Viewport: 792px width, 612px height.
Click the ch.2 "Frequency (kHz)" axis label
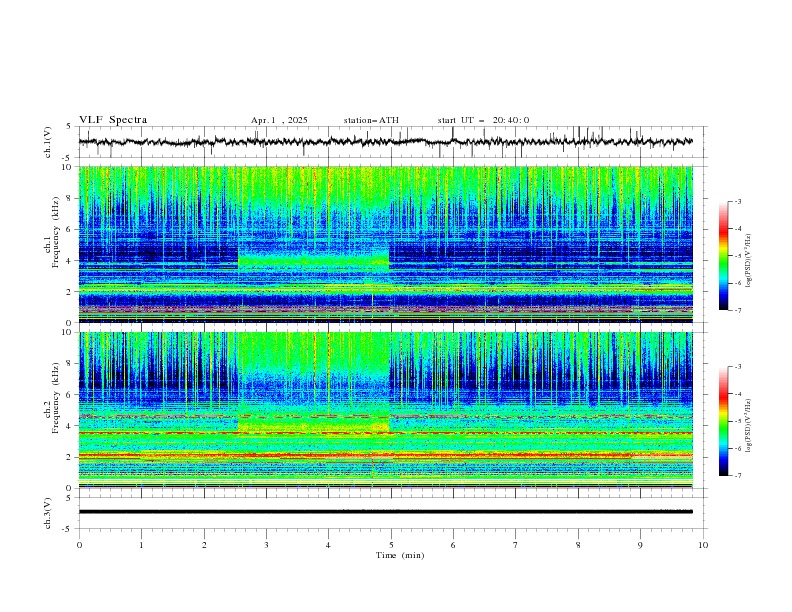[55, 398]
